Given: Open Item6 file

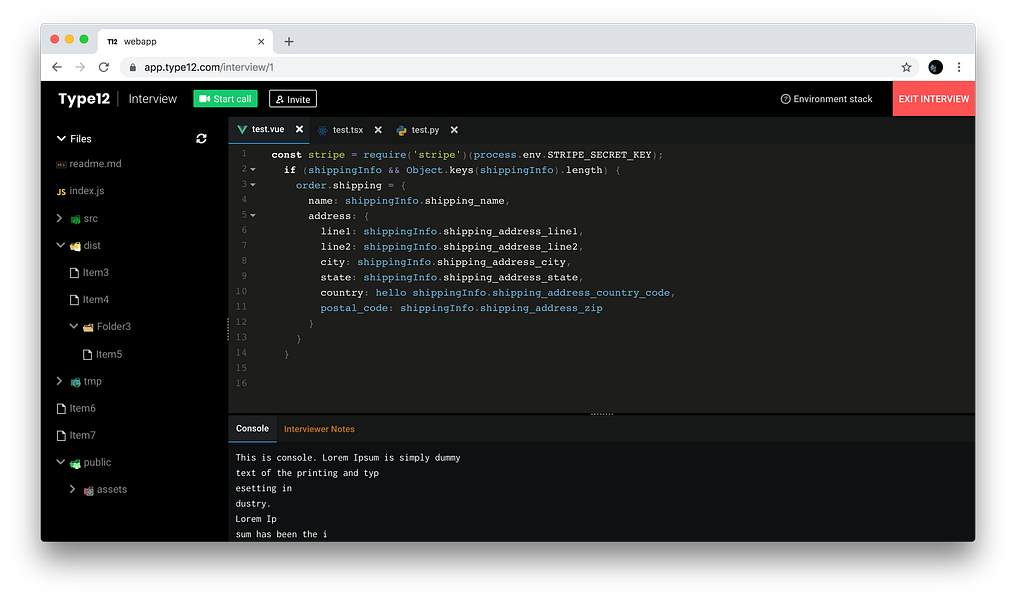Looking at the screenshot, I should (x=82, y=409).
